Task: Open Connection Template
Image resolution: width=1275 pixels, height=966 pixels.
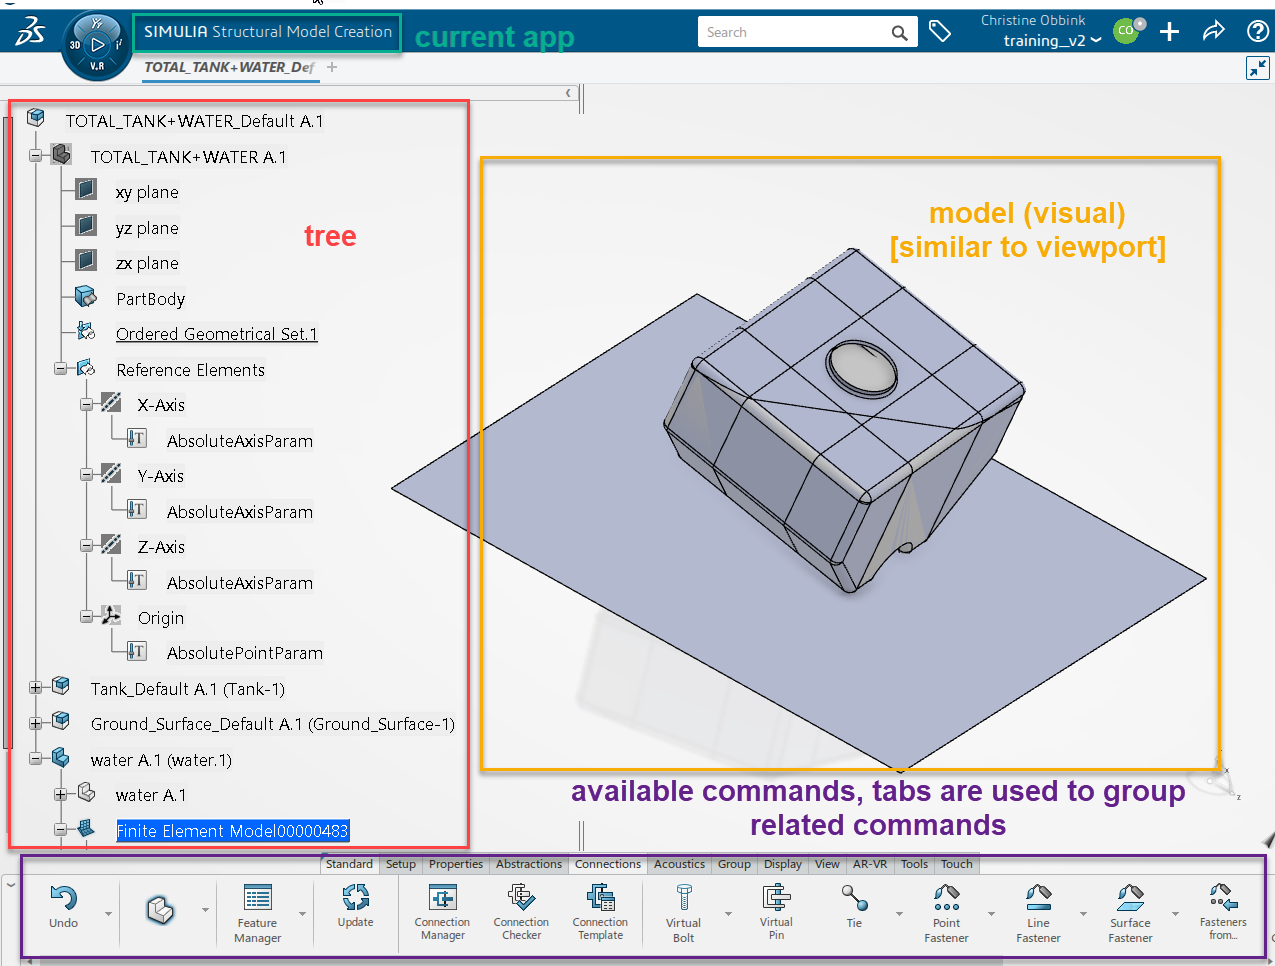Action: tap(600, 913)
